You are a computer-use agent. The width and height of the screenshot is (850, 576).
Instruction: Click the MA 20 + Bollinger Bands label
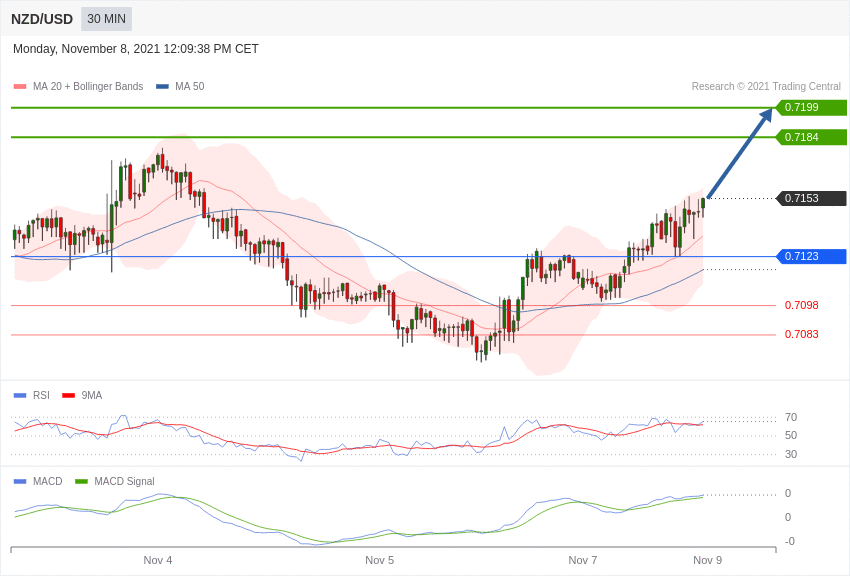point(88,86)
